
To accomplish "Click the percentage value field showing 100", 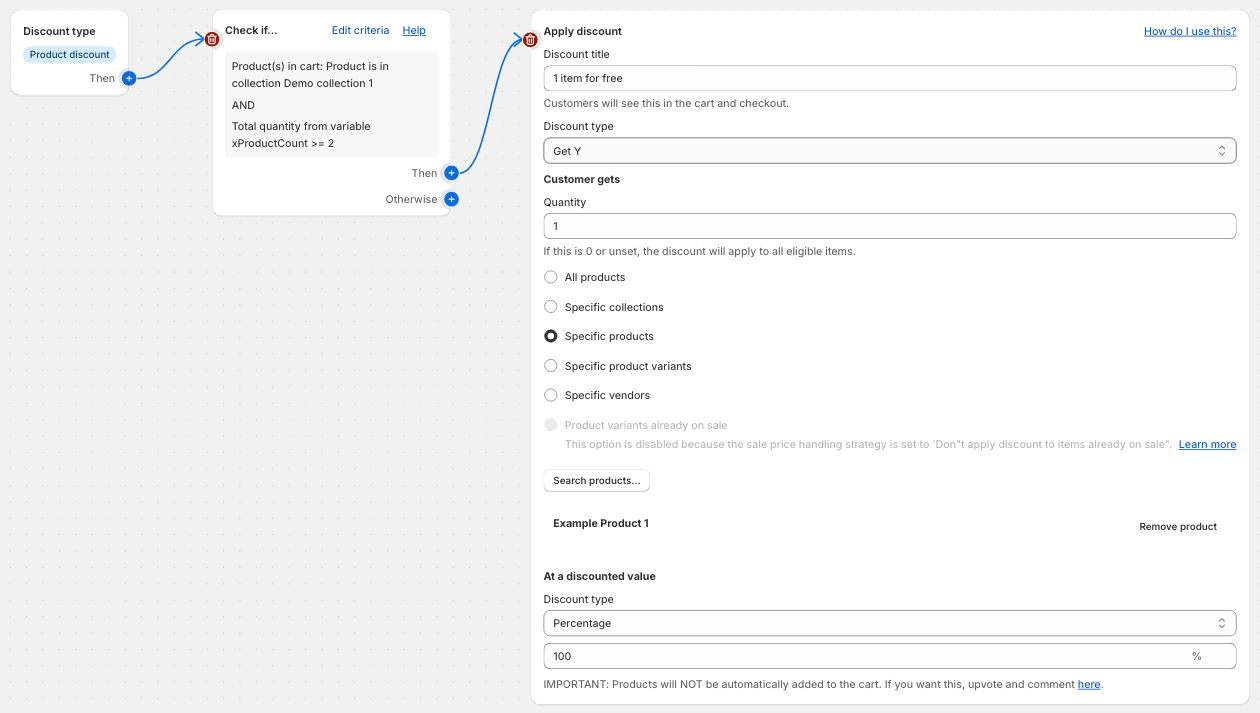I will [x=865, y=656].
